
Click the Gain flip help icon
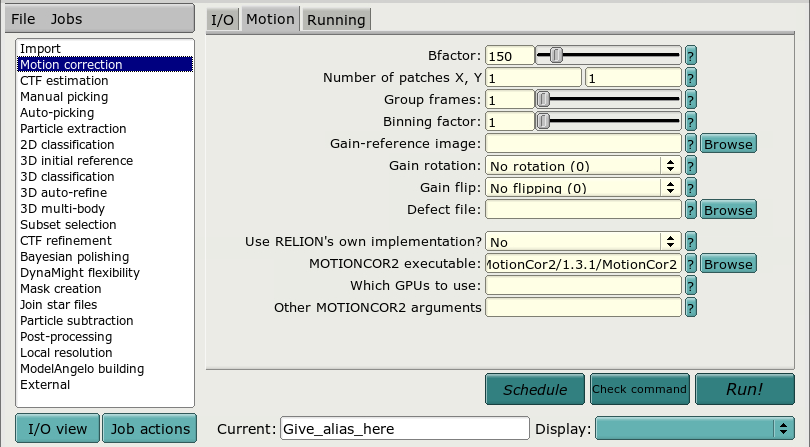point(691,187)
